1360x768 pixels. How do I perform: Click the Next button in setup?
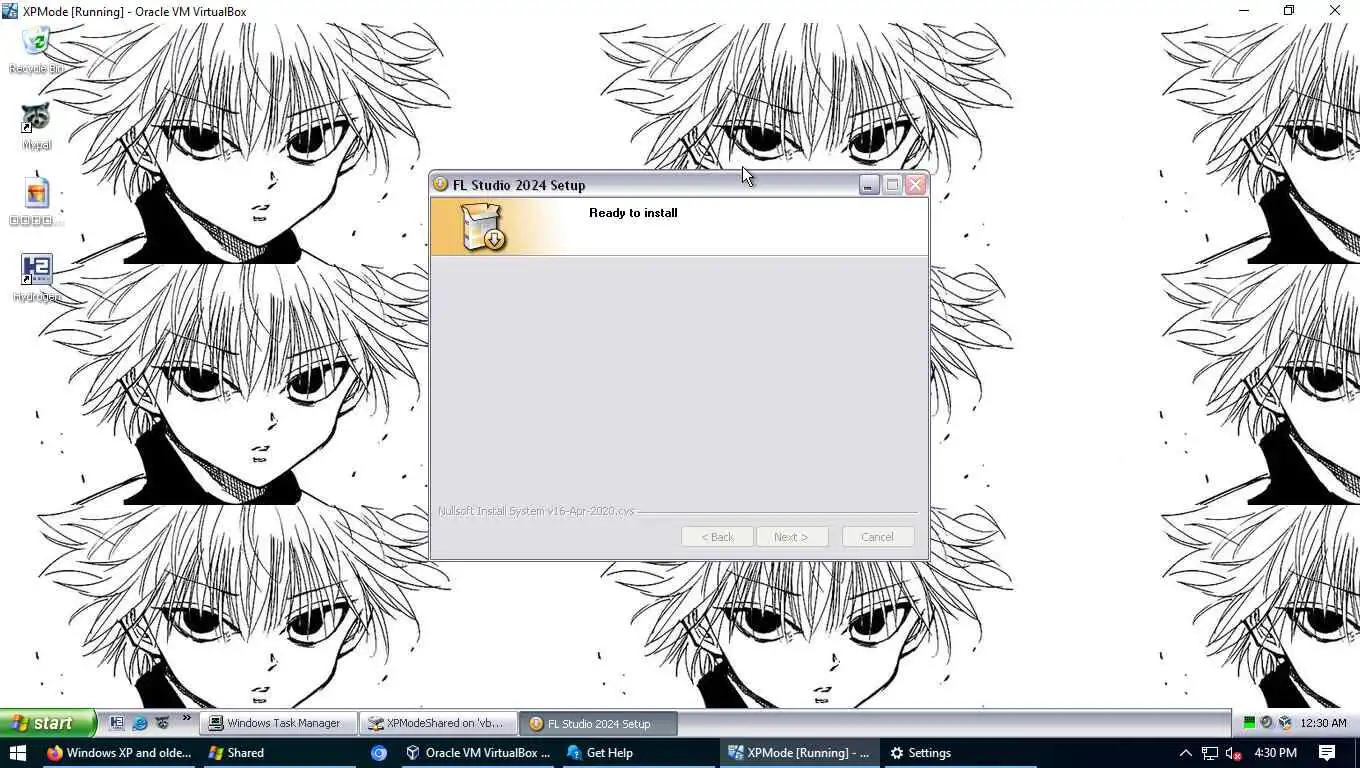click(791, 537)
